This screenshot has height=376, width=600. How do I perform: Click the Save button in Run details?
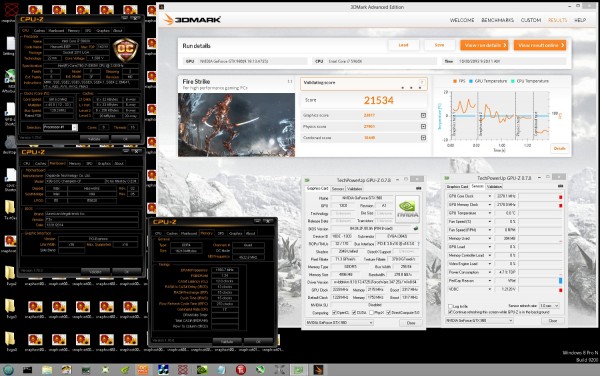point(439,45)
